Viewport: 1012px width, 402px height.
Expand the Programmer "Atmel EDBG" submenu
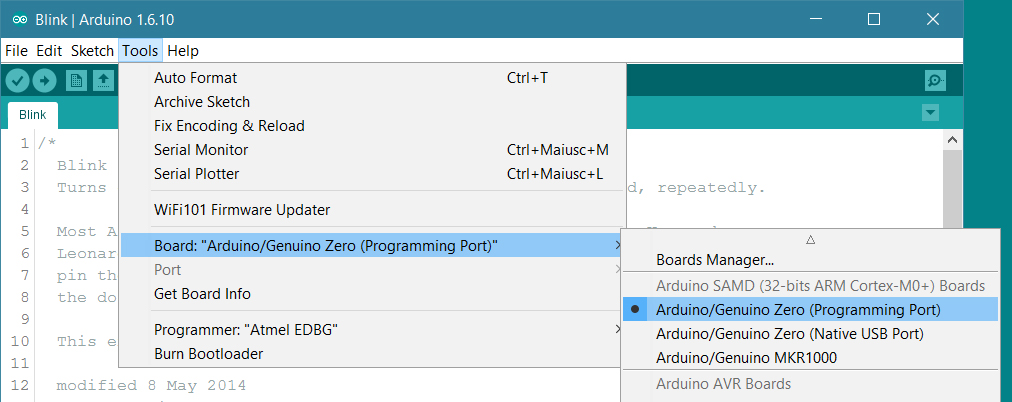372,330
